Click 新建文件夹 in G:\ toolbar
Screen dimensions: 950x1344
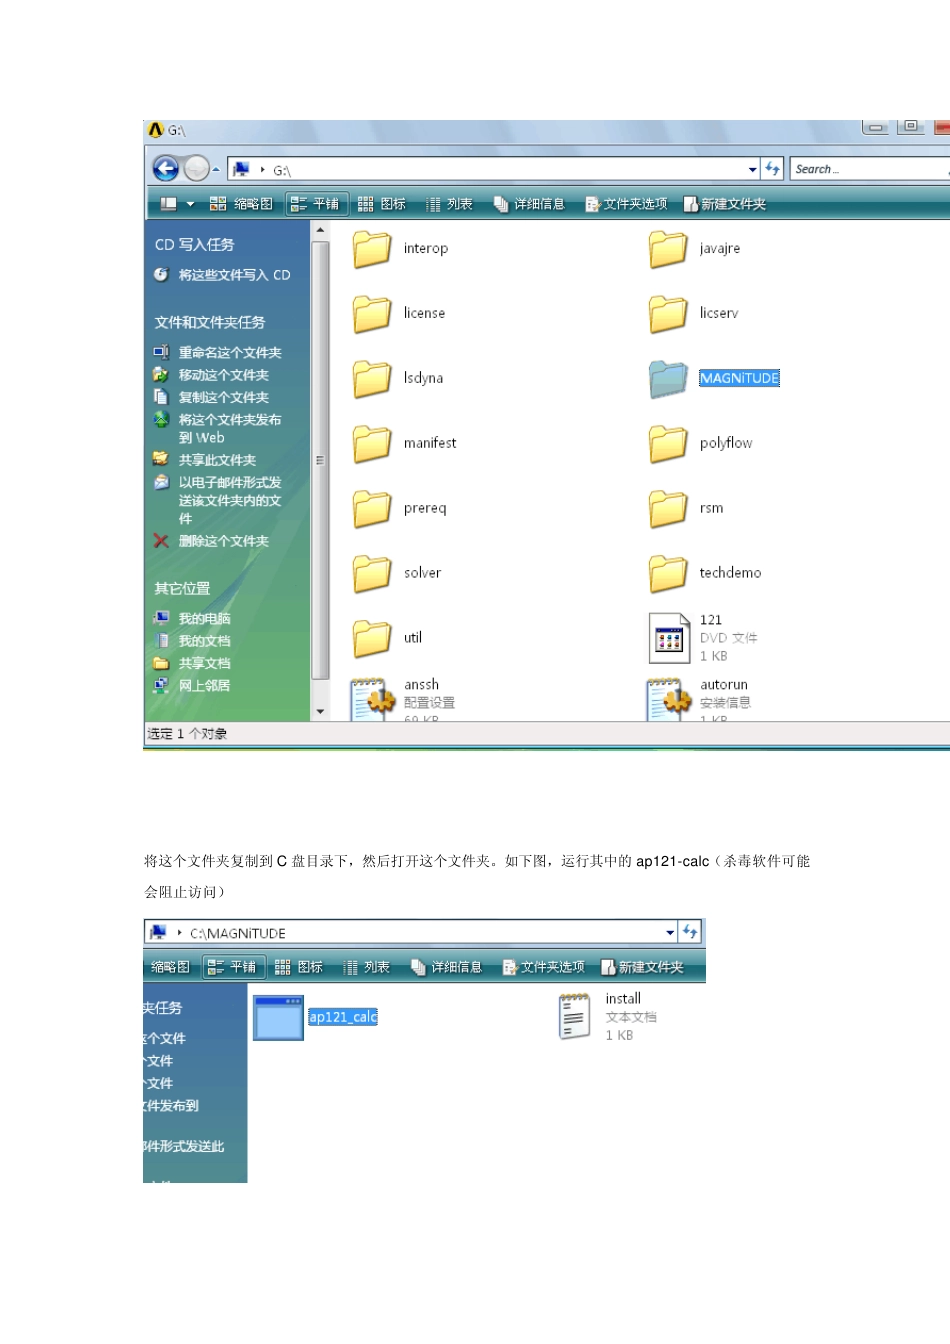pos(725,204)
